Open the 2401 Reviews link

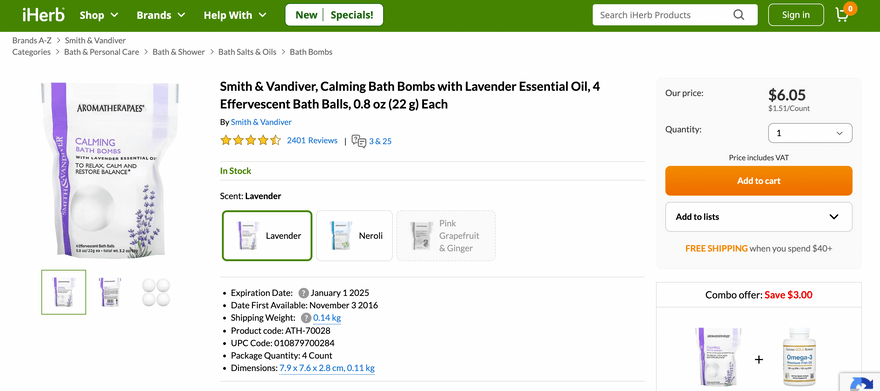312,140
